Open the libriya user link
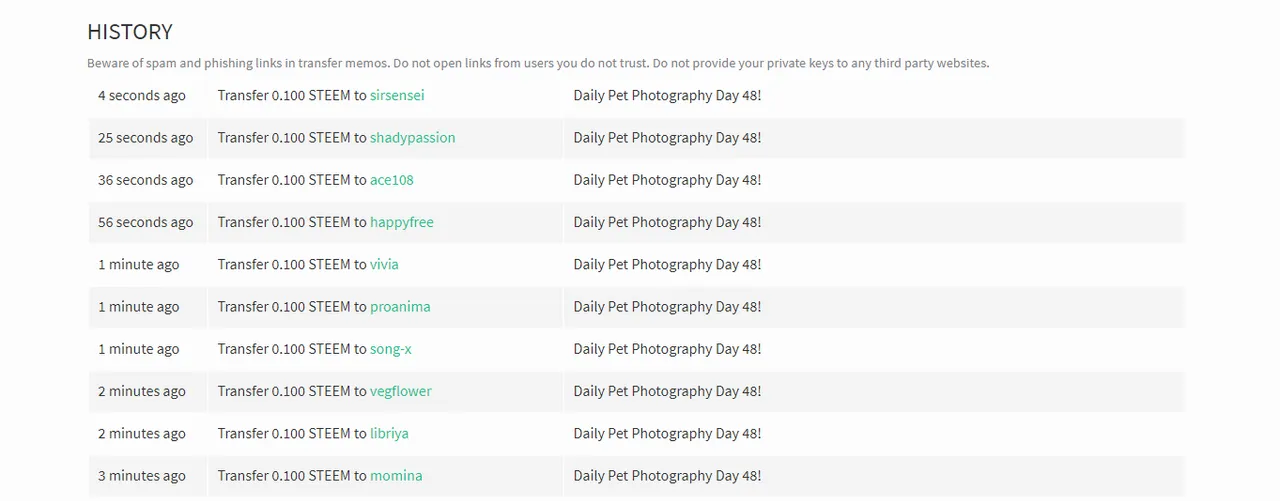This screenshot has width=1280, height=501. pyautogui.click(x=389, y=434)
